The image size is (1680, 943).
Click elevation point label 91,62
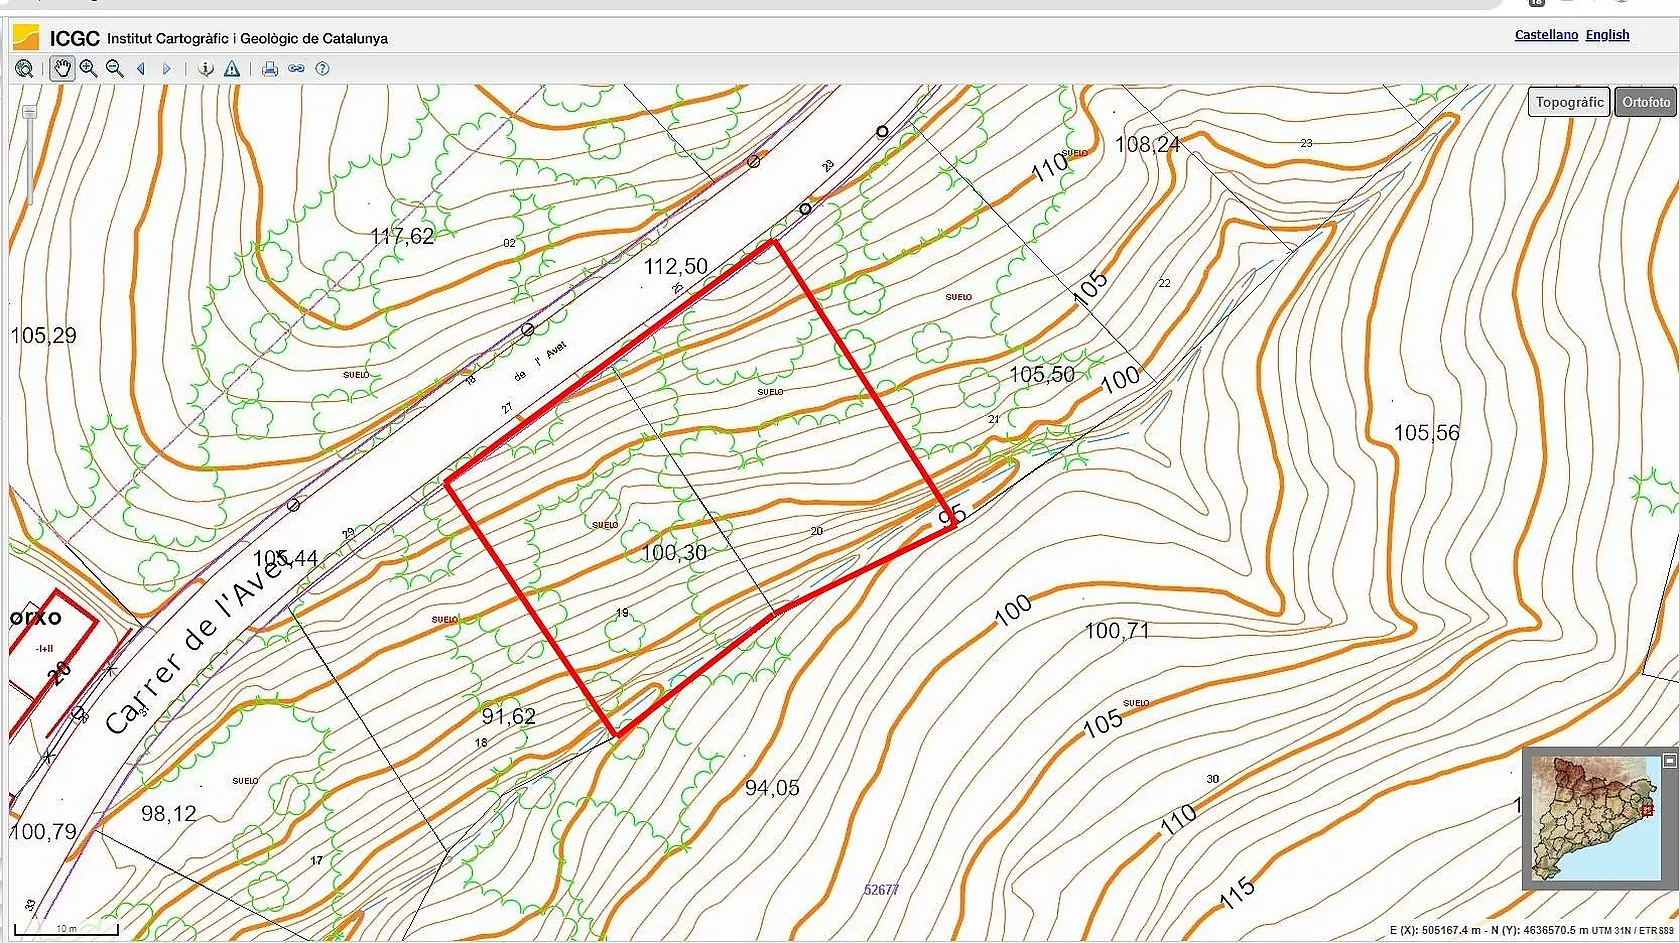pos(508,716)
